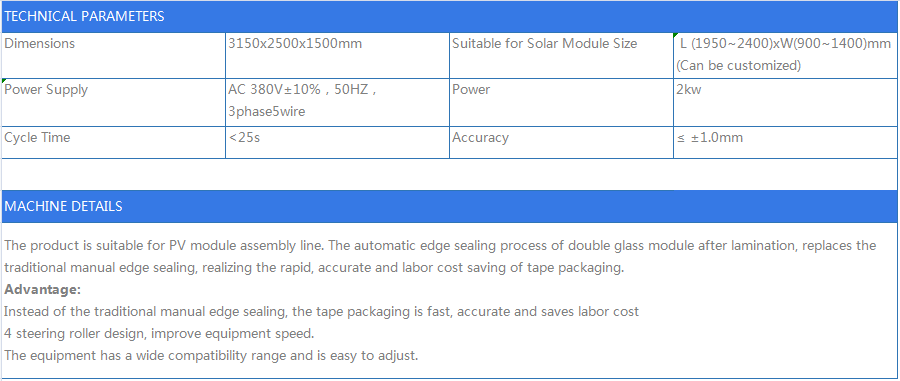Screen dimensions: 900x381
Task: Click the <25s cycle time value
Action: (245, 138)
